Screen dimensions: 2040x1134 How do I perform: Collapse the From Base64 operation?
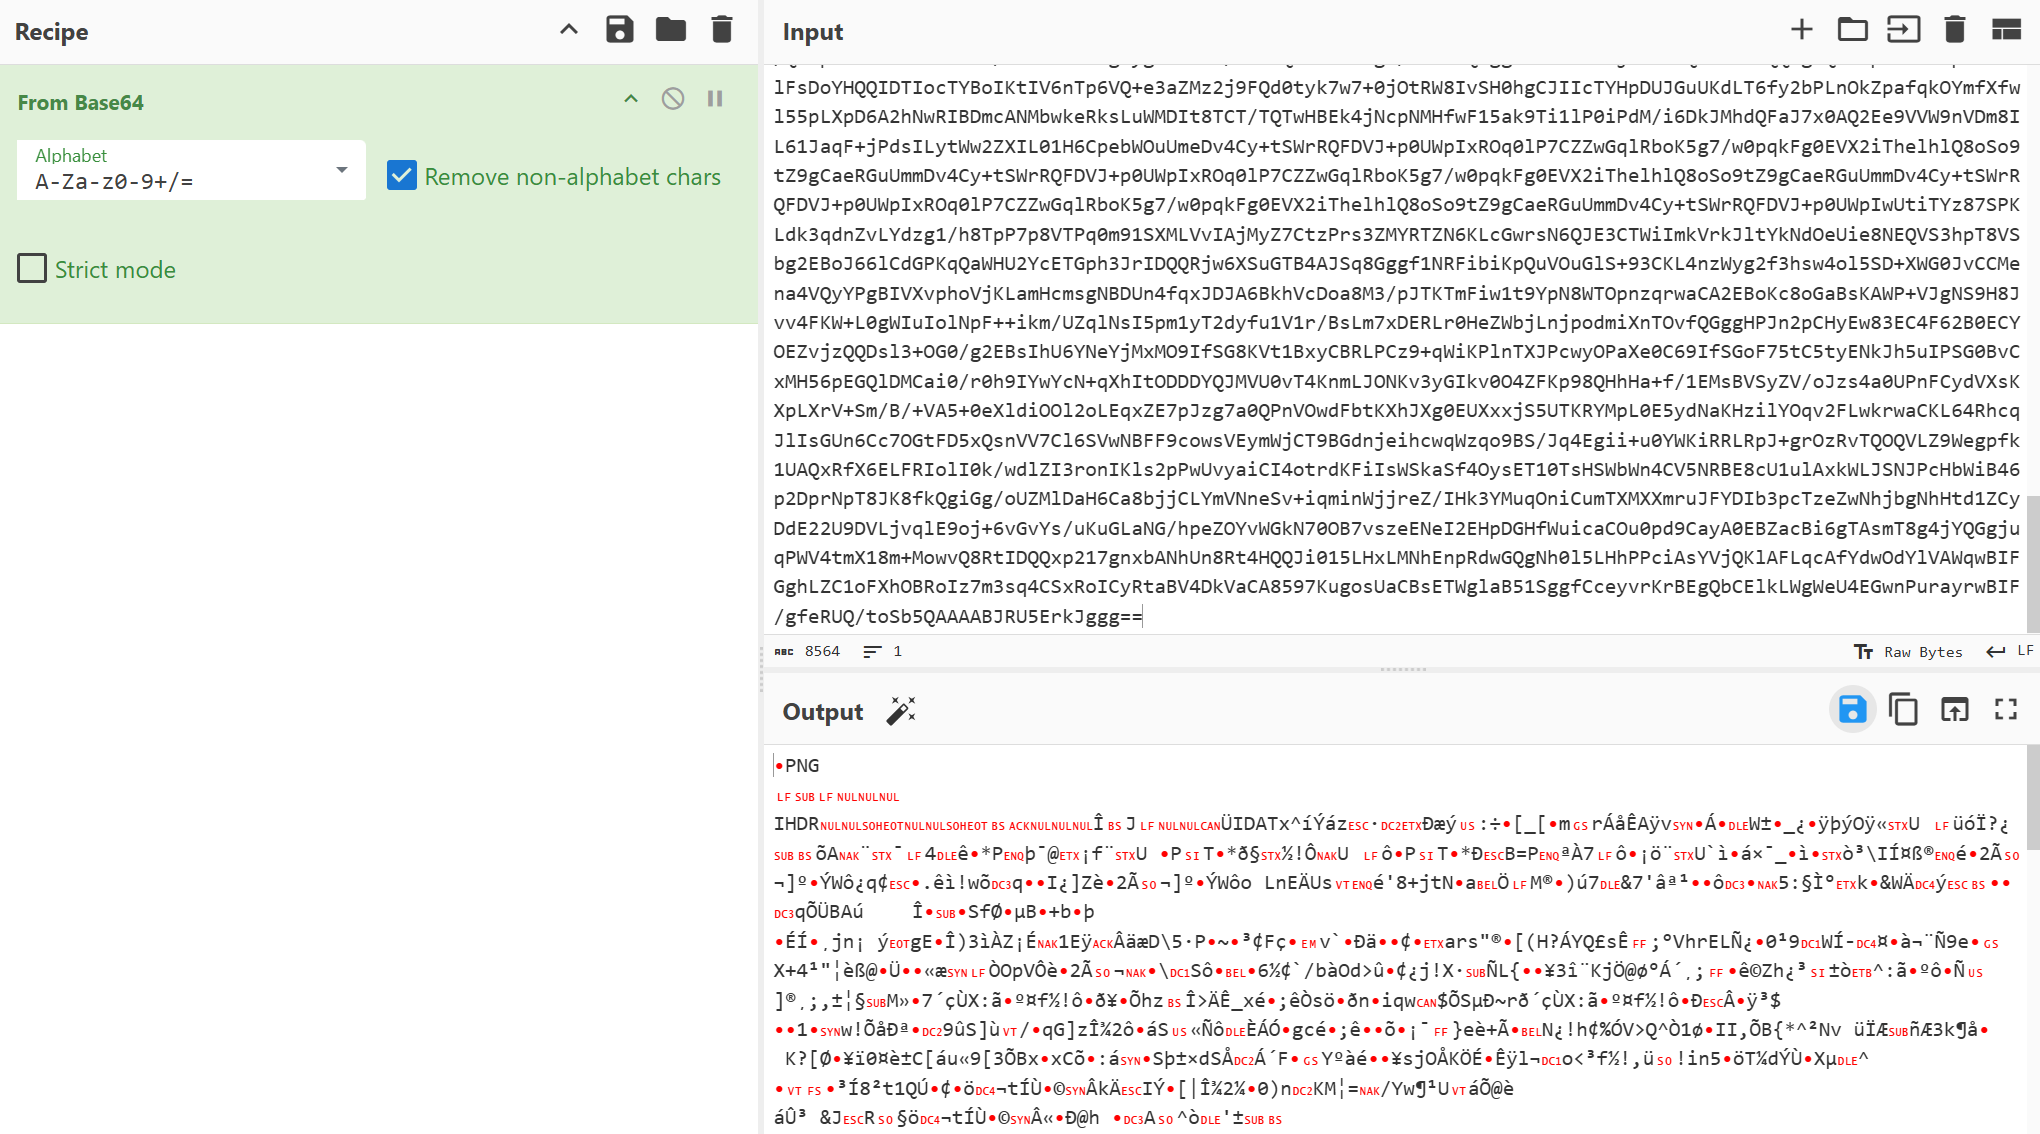[631, 99]
